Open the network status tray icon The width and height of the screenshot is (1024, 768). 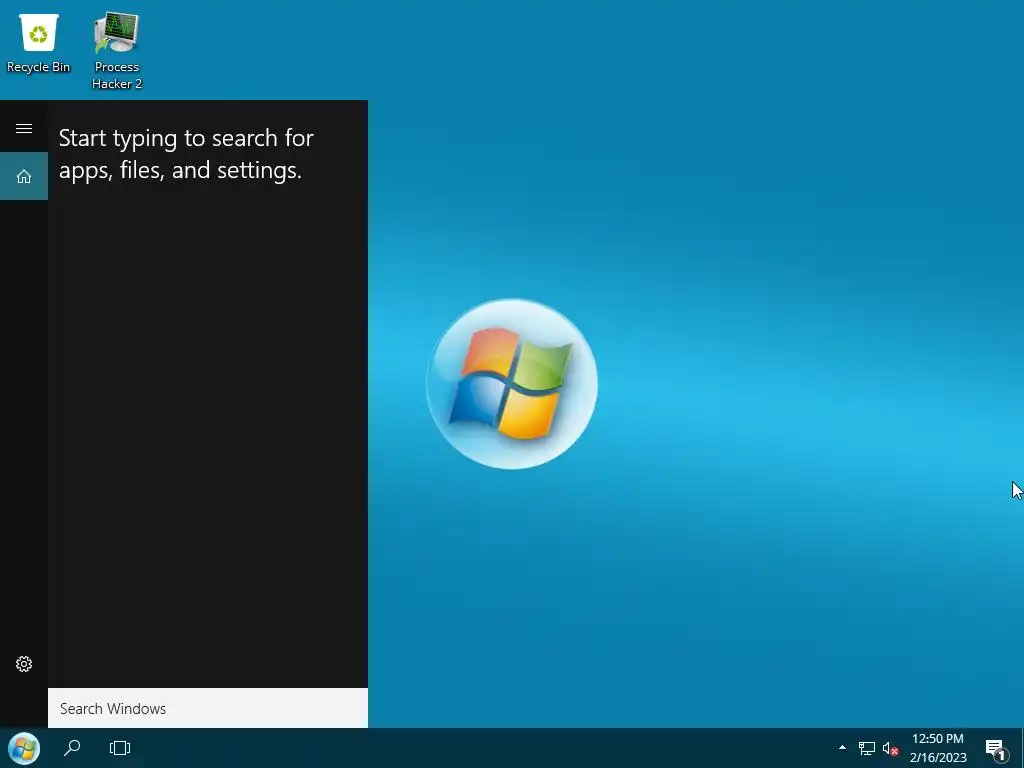[x=867, y=748]
